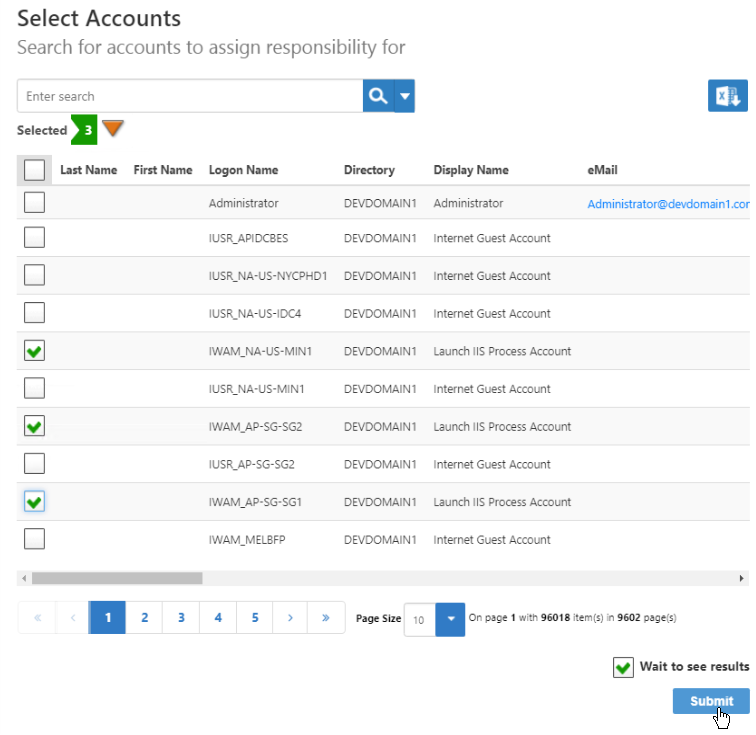
Task: Jump to the last results page
Action: 326,618
